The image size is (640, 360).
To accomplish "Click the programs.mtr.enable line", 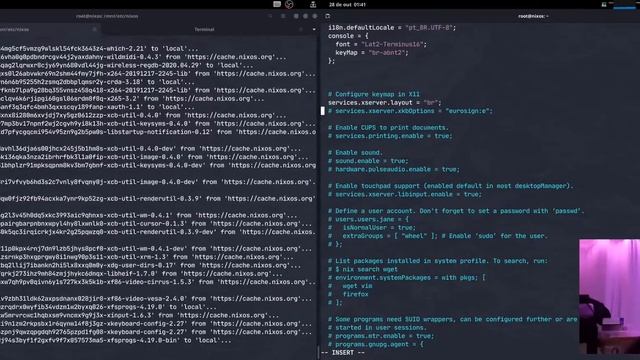I will (x=381, y=336).
